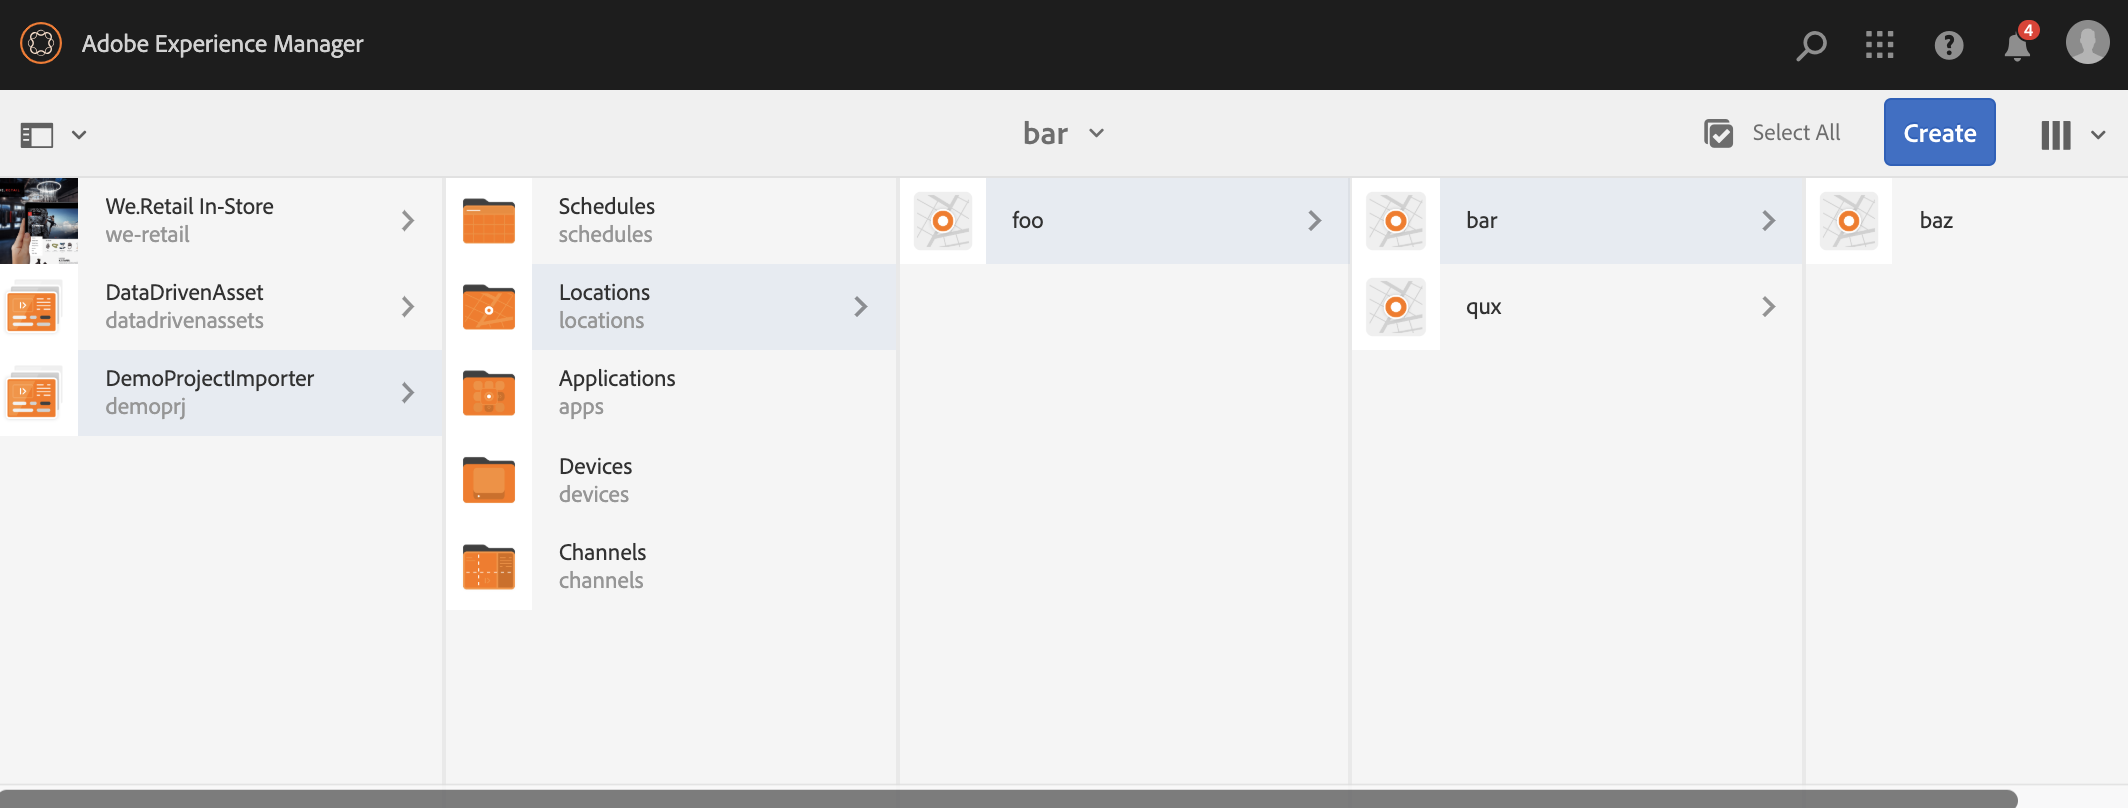The height and width of the screenshot is (808, 2128).
Task: Open the Devices folder item
Action: pyautogui.click(x=671, y=480)
